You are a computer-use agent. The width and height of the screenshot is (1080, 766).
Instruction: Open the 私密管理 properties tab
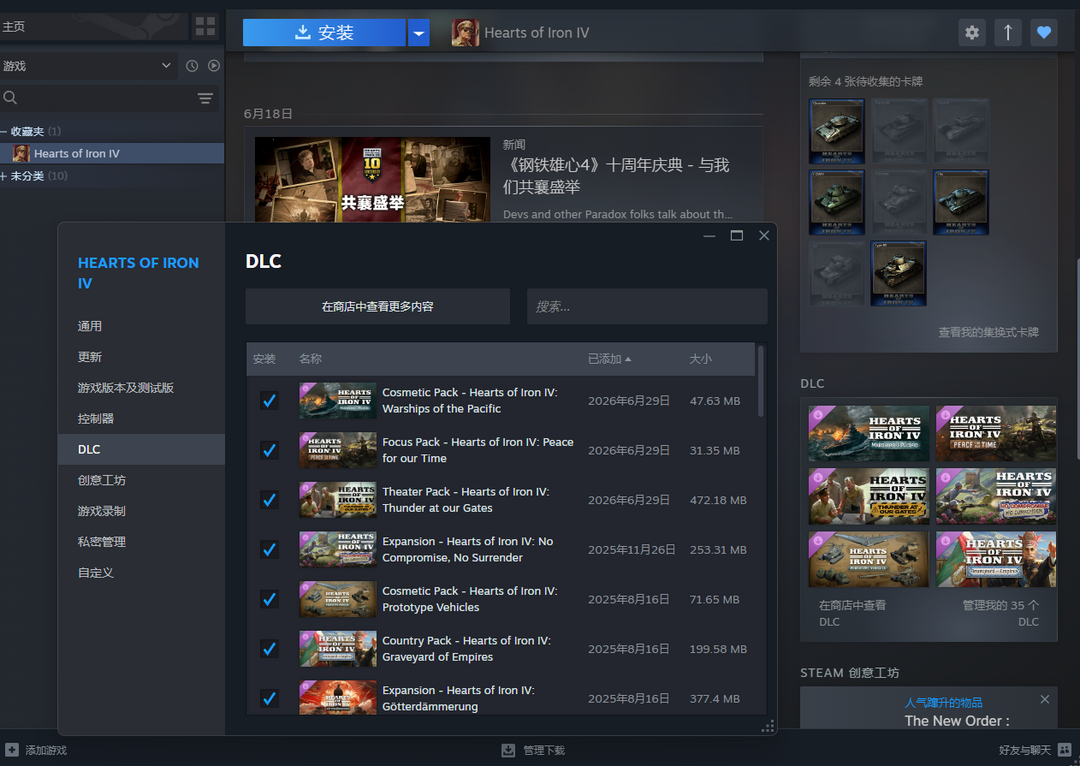(141, 541)
